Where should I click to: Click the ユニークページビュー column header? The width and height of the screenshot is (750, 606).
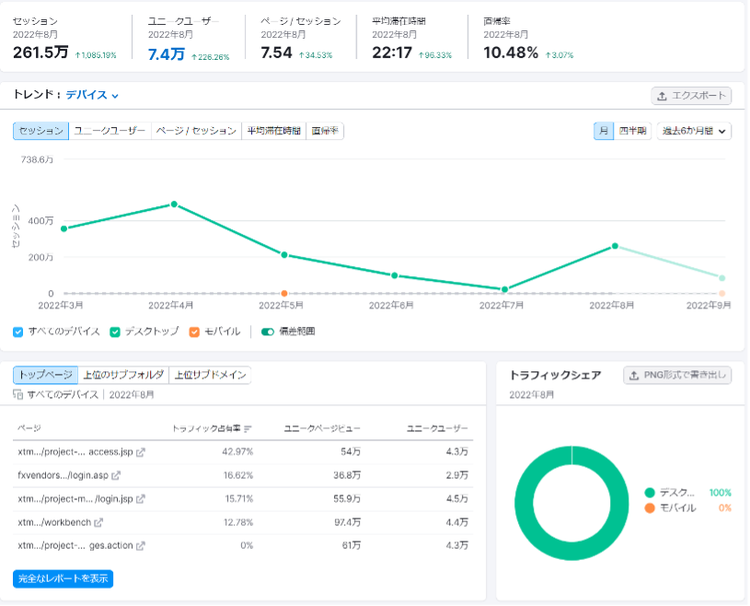coord(322,429)
